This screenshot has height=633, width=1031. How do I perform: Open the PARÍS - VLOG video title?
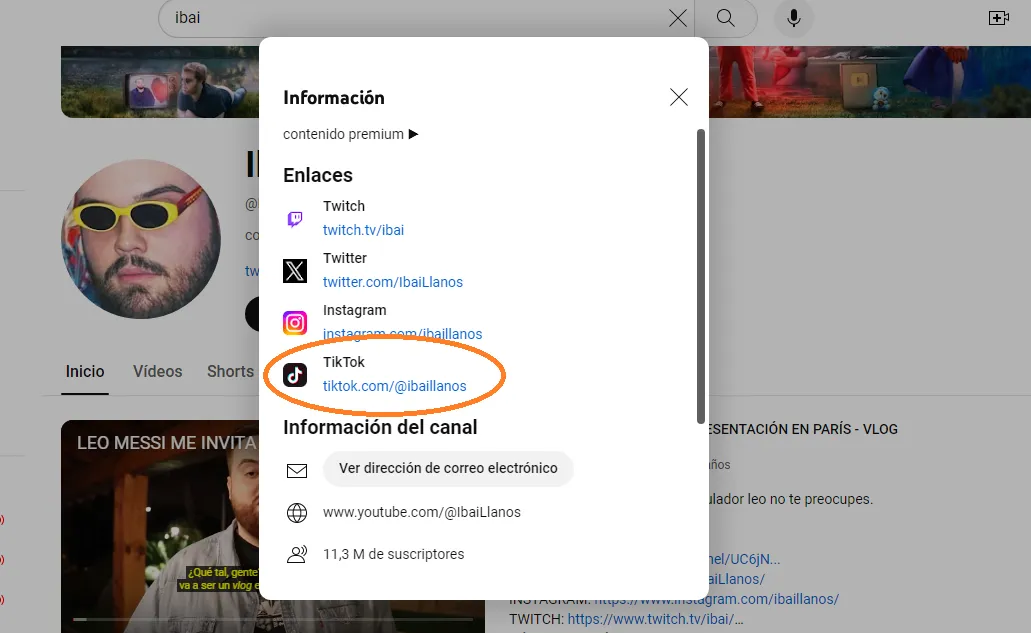coord(803,429)
